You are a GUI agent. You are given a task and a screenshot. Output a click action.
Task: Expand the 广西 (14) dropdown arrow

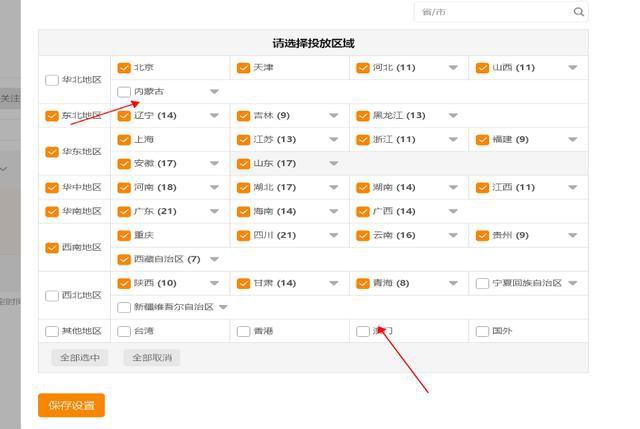click(x=453, y=212)
